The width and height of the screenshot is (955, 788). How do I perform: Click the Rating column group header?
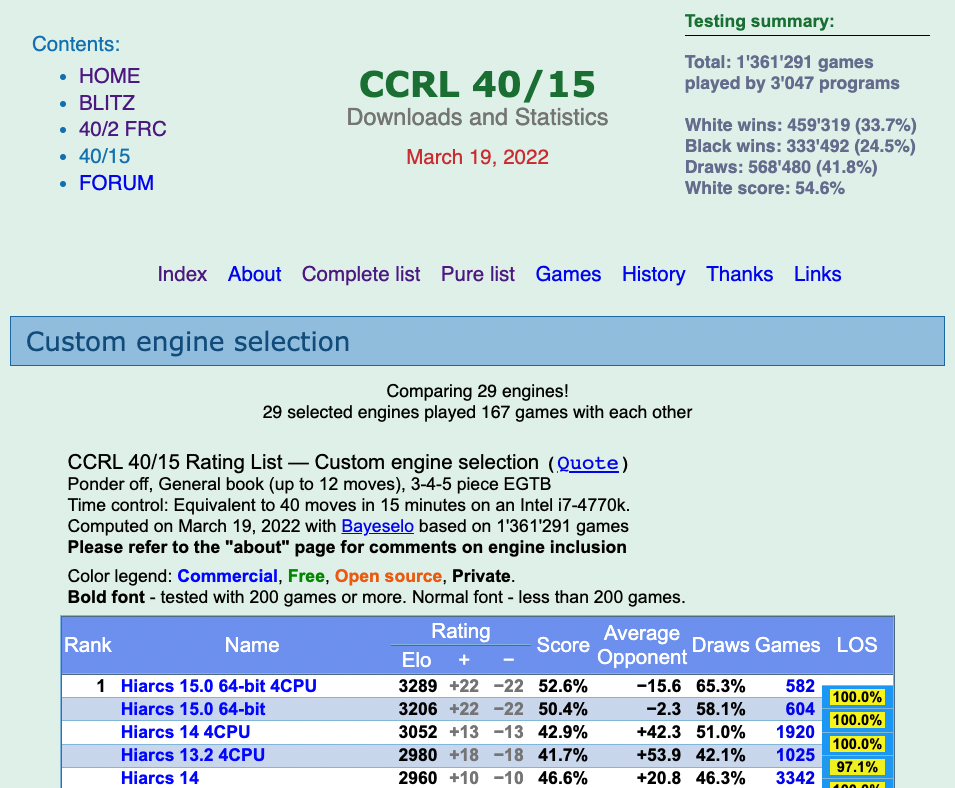461,631
